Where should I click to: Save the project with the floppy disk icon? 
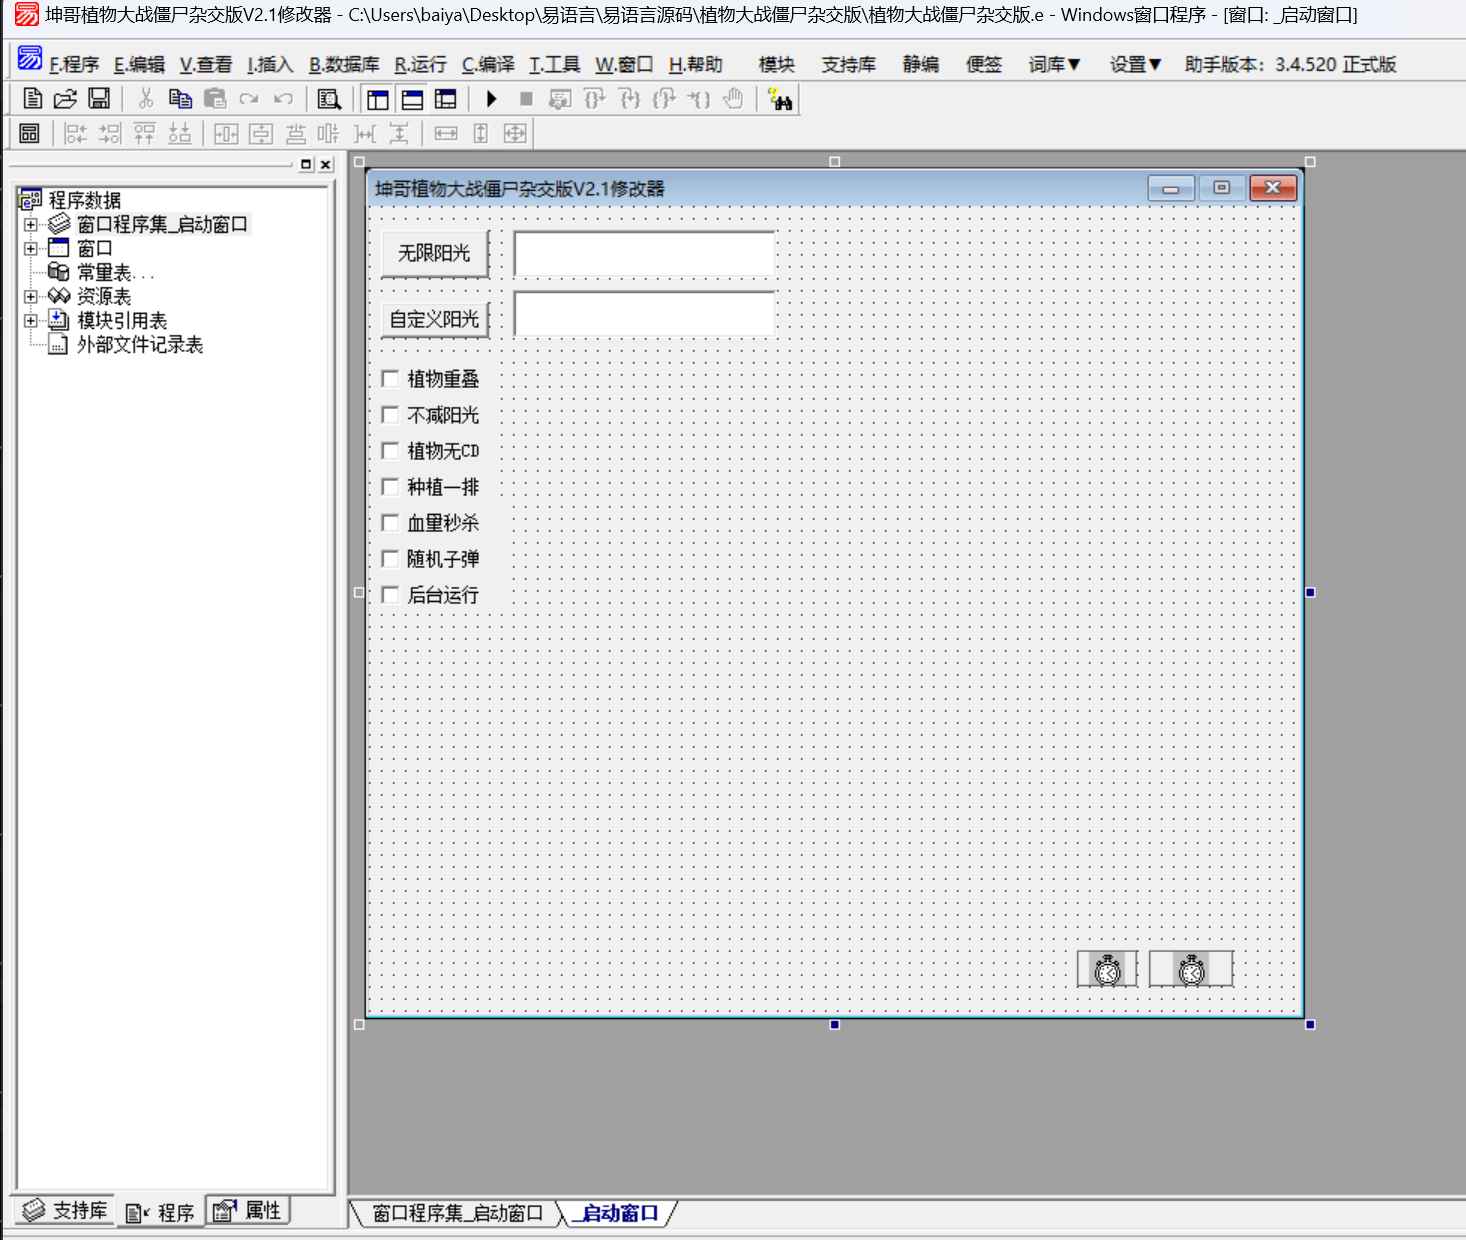coord(98,98)
